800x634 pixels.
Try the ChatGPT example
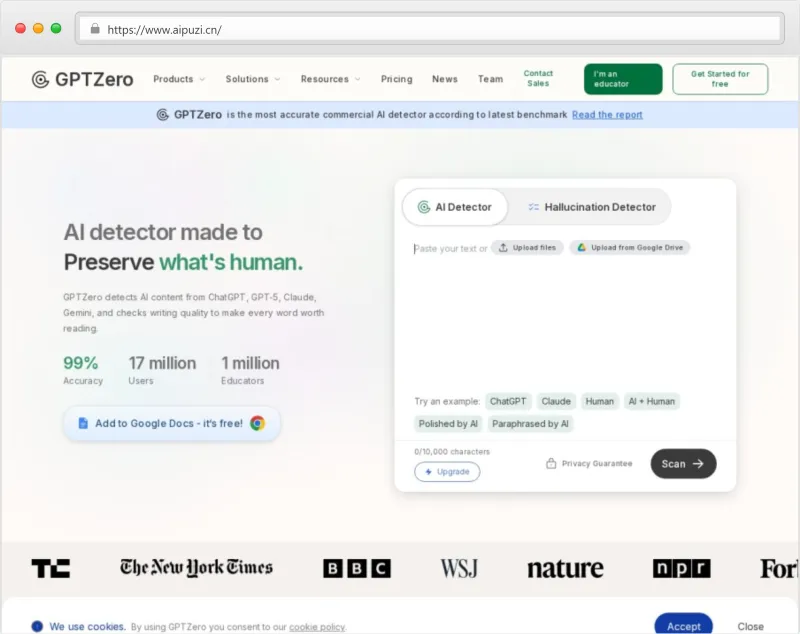pos(508,401)
